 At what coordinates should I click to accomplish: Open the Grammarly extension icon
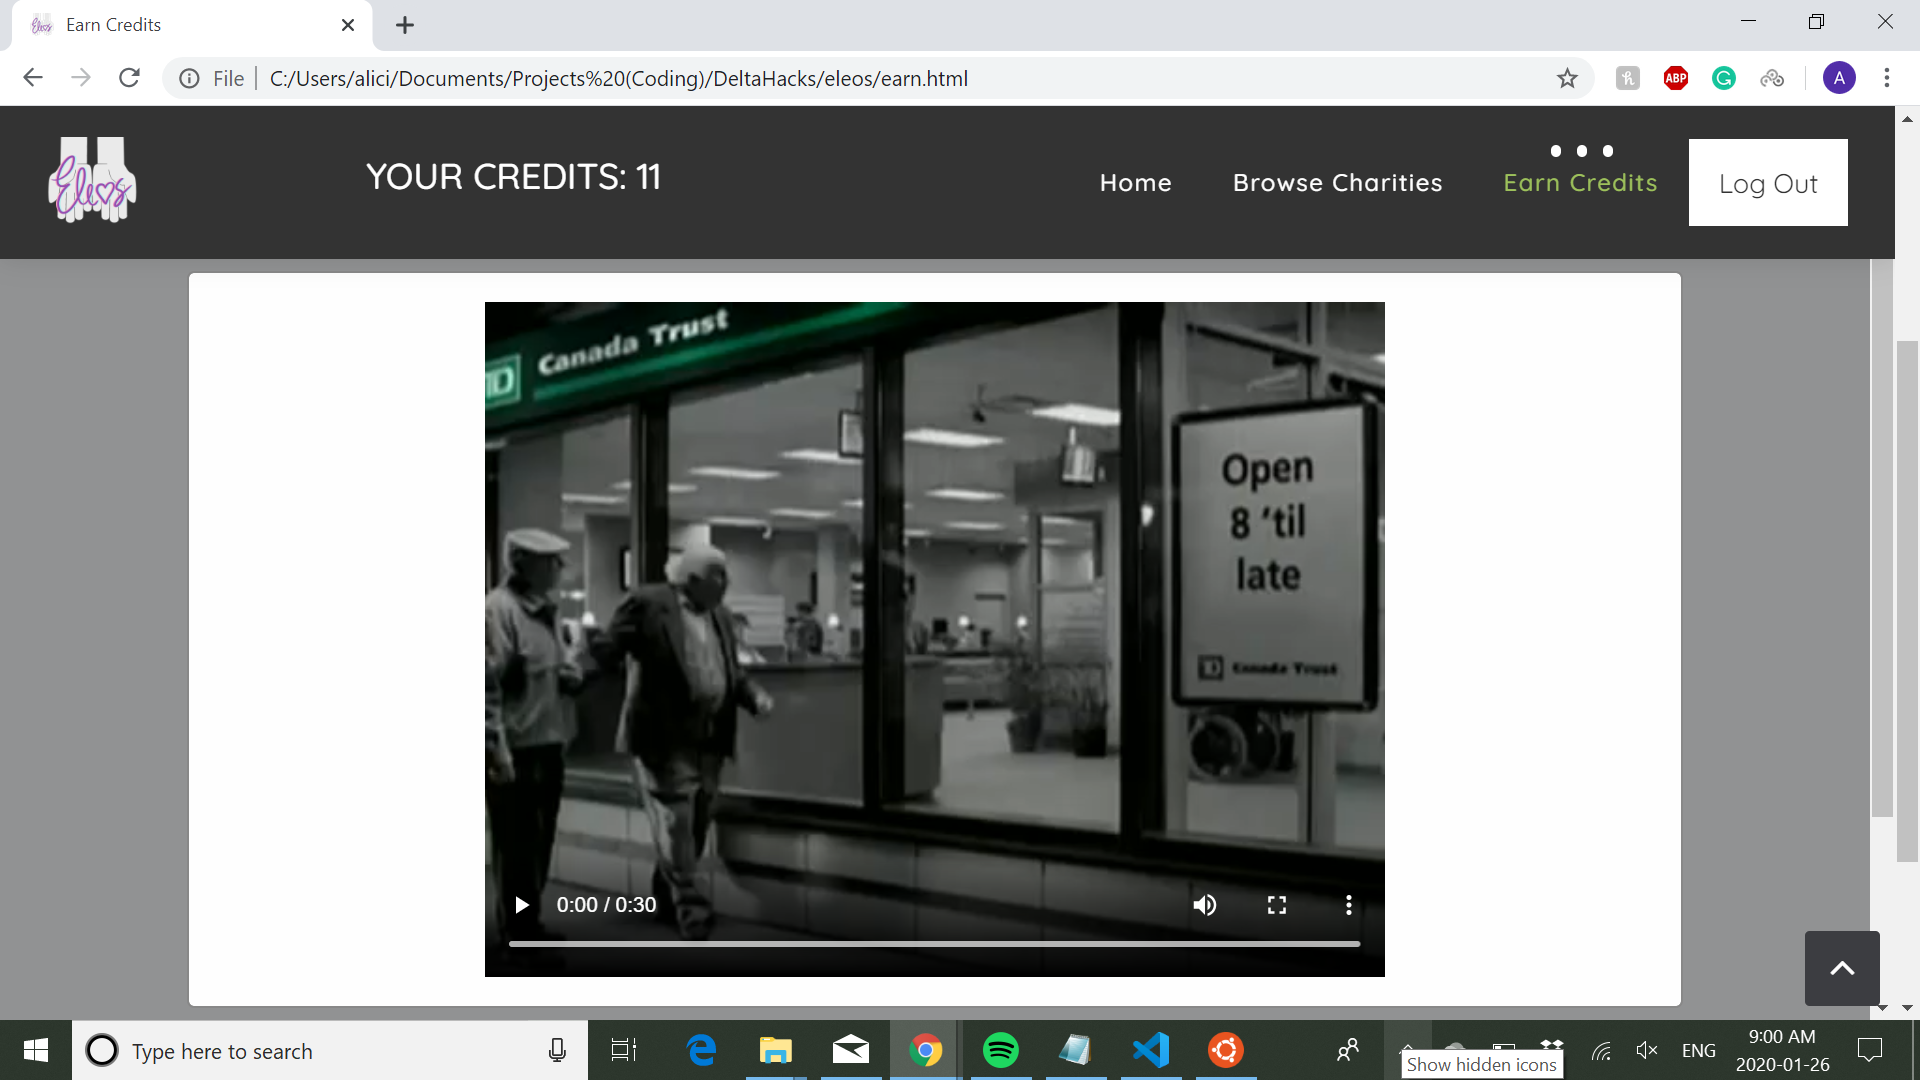coord(1724,78)
